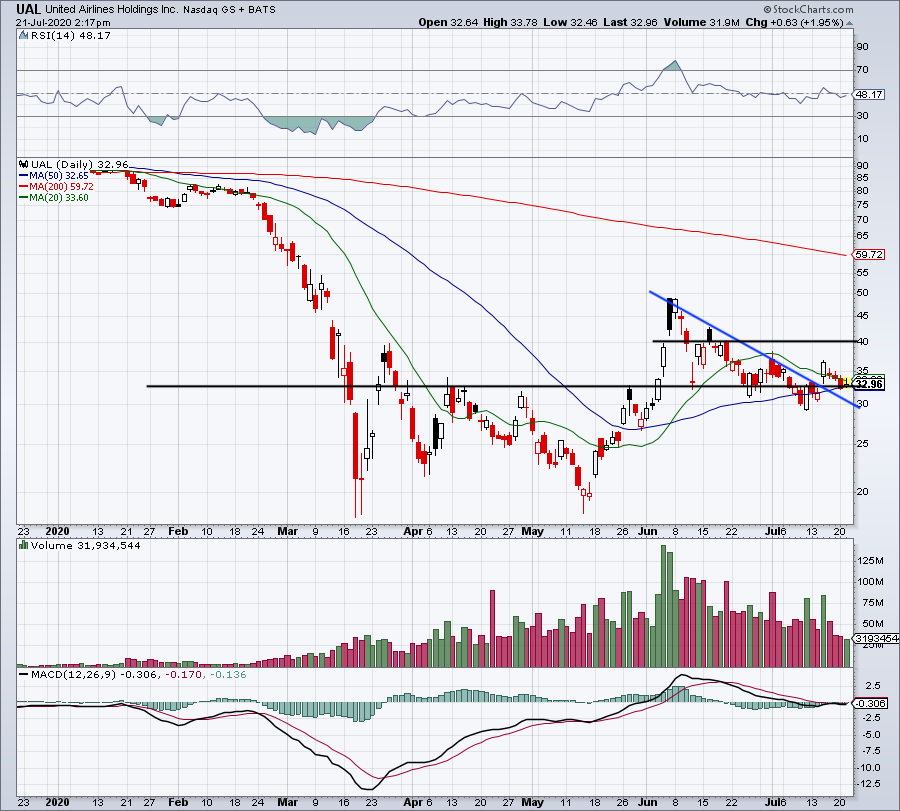
Task: Click the Chg +0.63 (+1.95%) value
Action: point(794,22)
